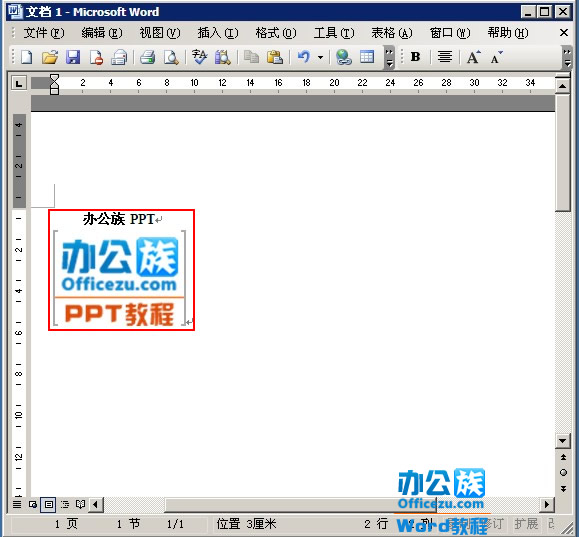Open the 窗口(W) menu
Image resolution: width=579 pixels, height=537 pixels.
point(450,33)
